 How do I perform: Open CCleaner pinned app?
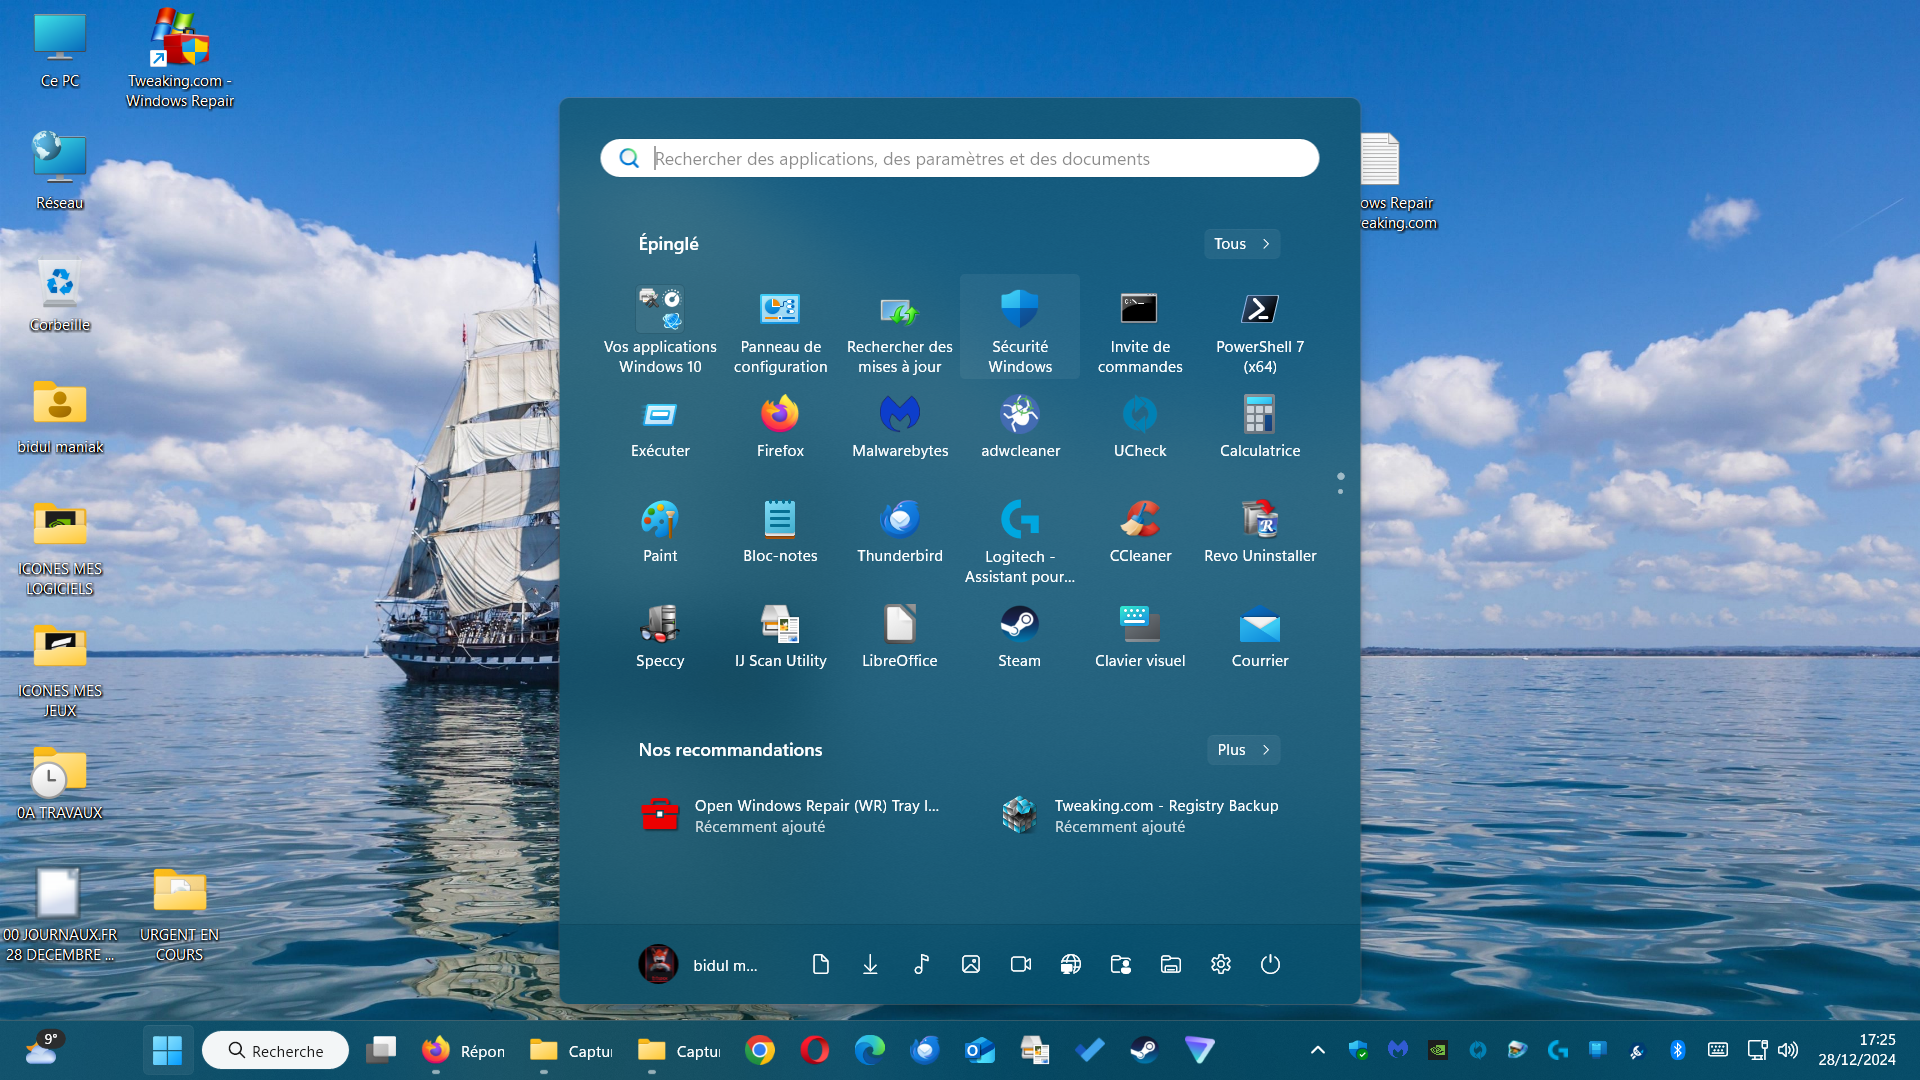click(x=1140, y=531)
